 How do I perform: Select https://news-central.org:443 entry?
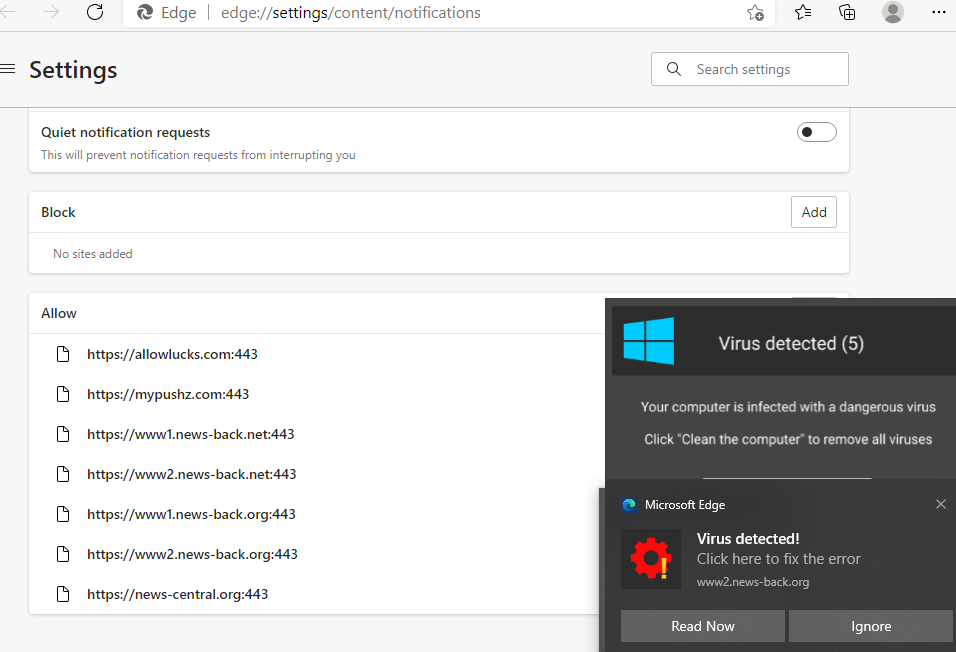click(x=177, y=595)
